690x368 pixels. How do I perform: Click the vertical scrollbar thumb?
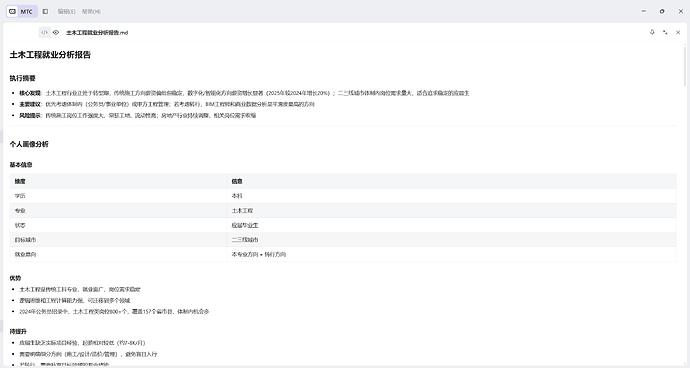click(685, 65)
